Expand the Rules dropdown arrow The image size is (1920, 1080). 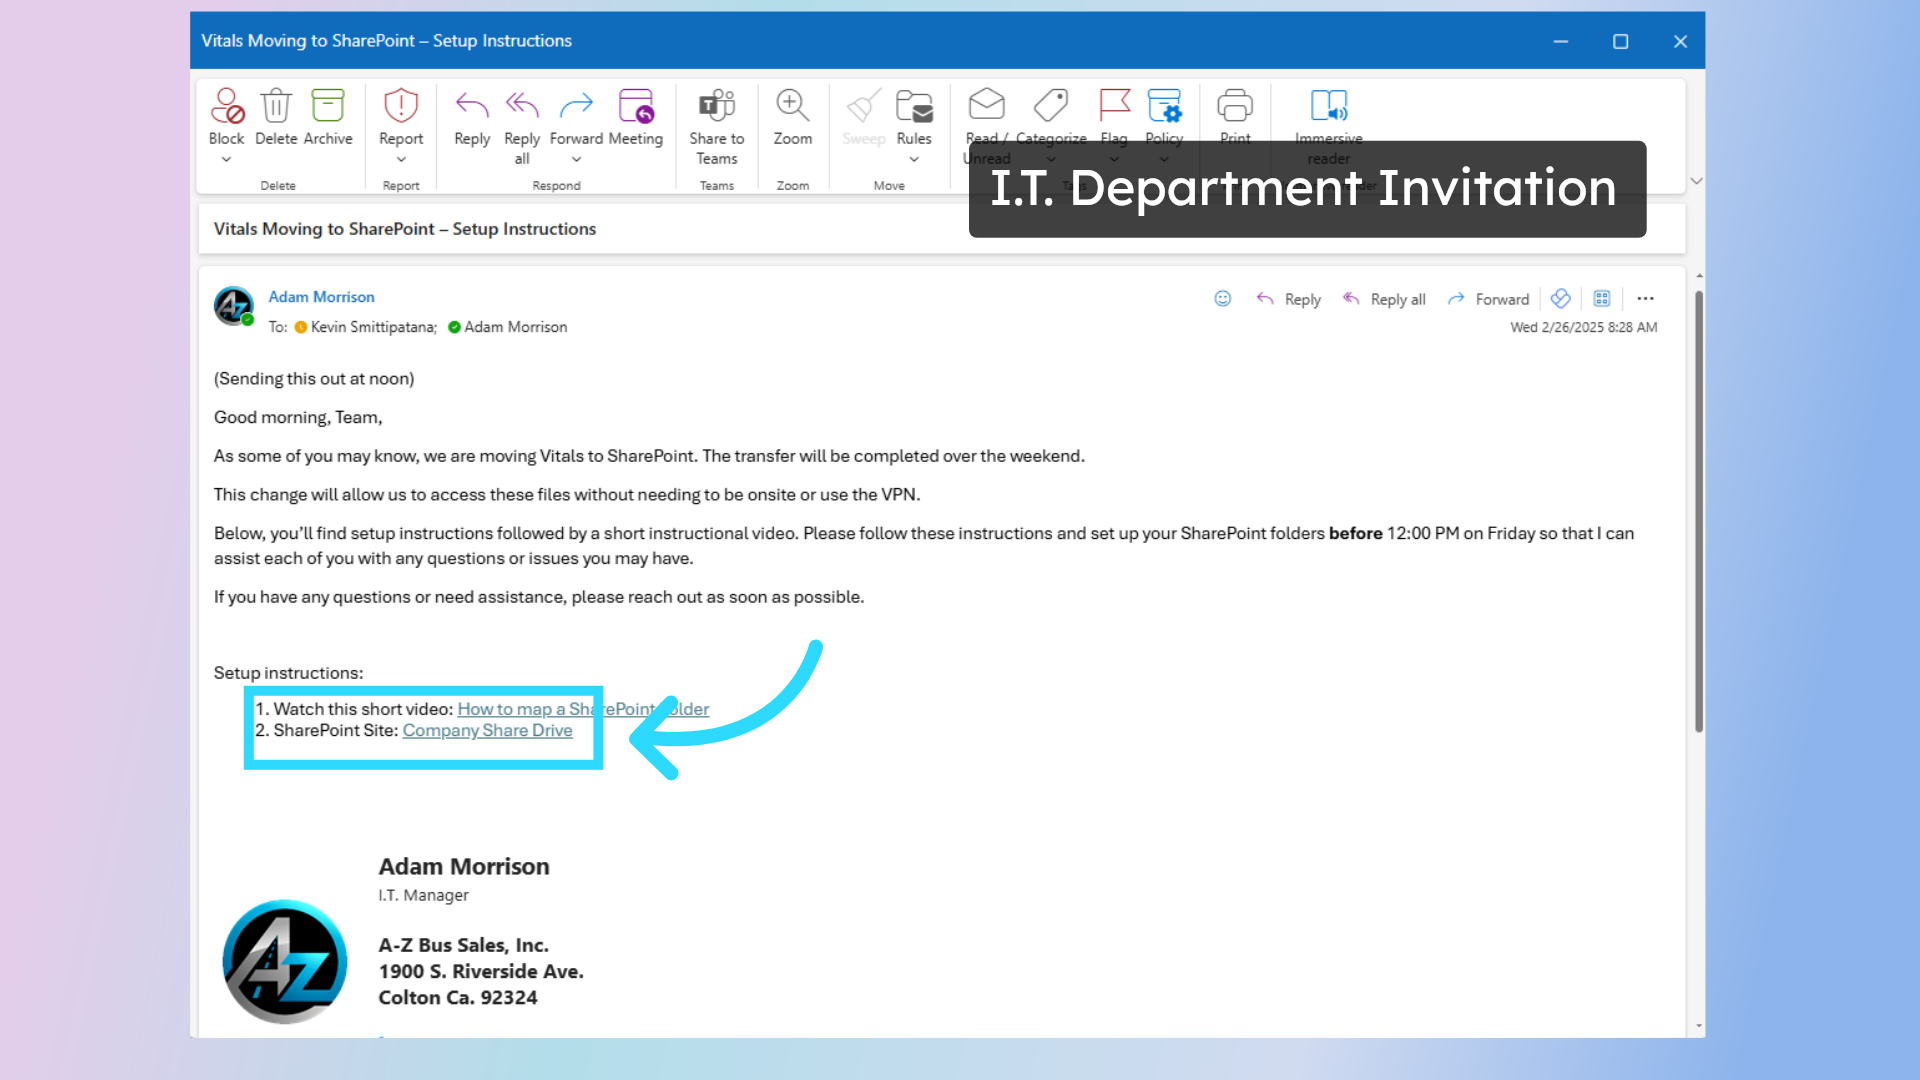click(914, 160)
